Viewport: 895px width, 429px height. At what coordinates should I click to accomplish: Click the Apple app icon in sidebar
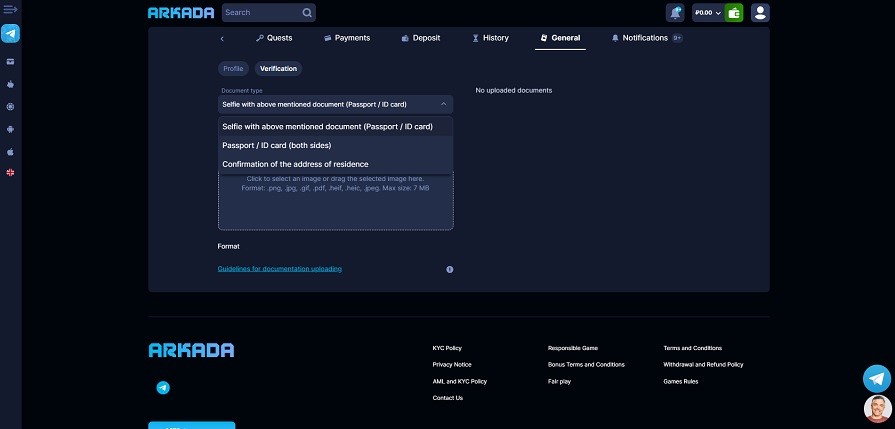[x=10, y=151]
